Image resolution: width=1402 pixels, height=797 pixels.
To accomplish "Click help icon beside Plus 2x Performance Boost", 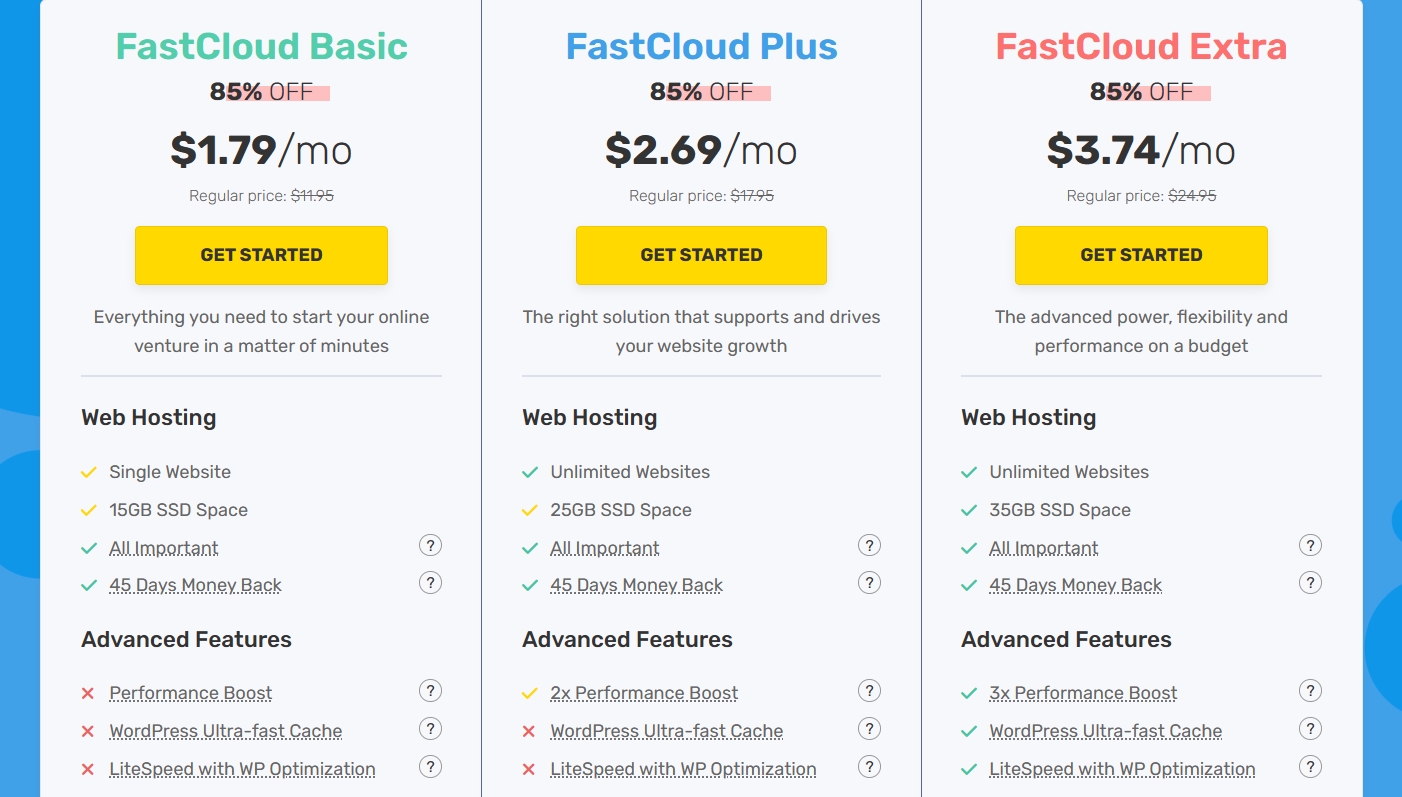I will [x=870, y=691].
